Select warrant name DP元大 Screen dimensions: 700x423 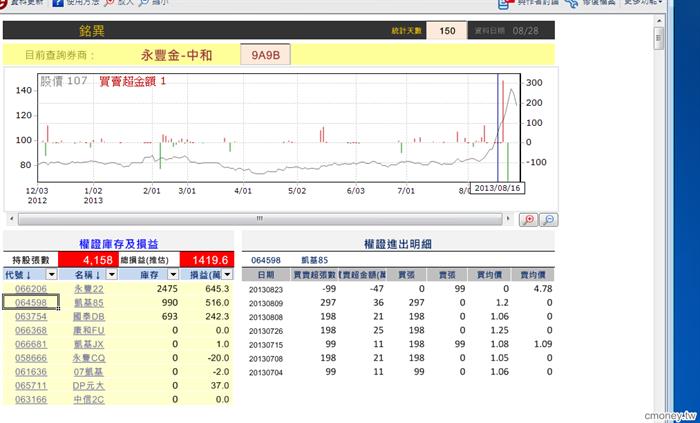89,386
